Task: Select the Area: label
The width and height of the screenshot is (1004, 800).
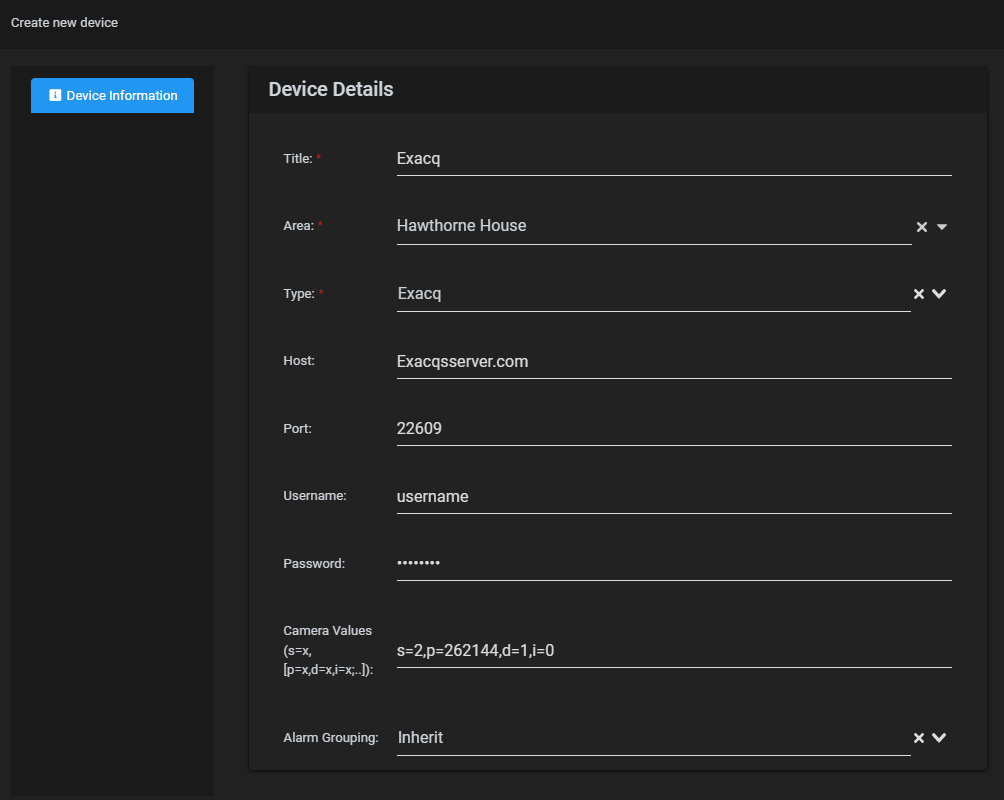Action: (298, 225)
